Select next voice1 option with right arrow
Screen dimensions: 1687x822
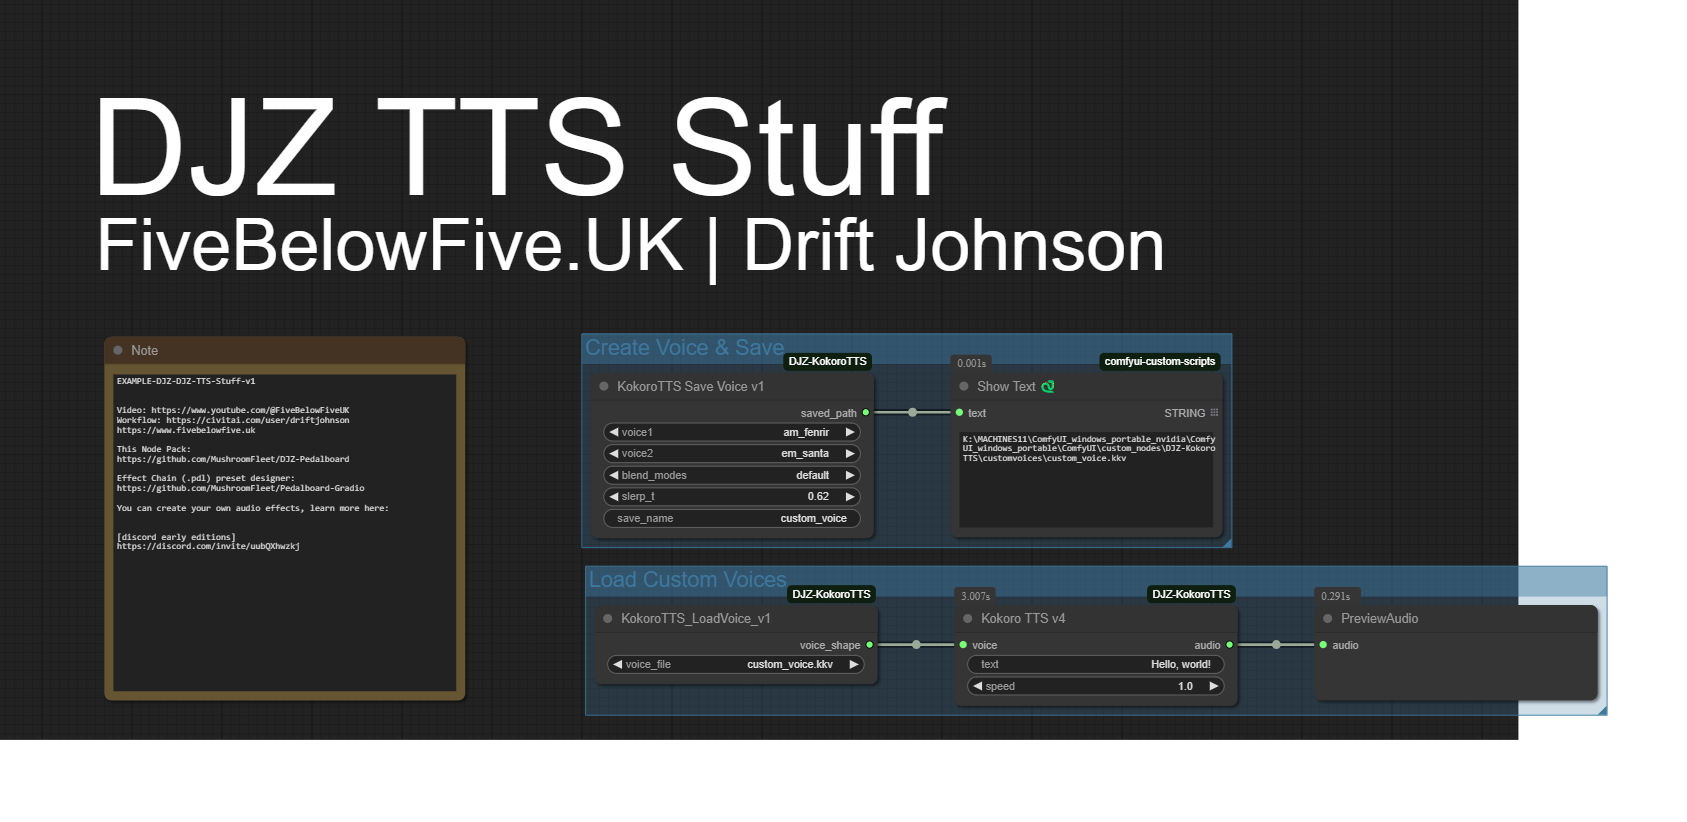850,432
